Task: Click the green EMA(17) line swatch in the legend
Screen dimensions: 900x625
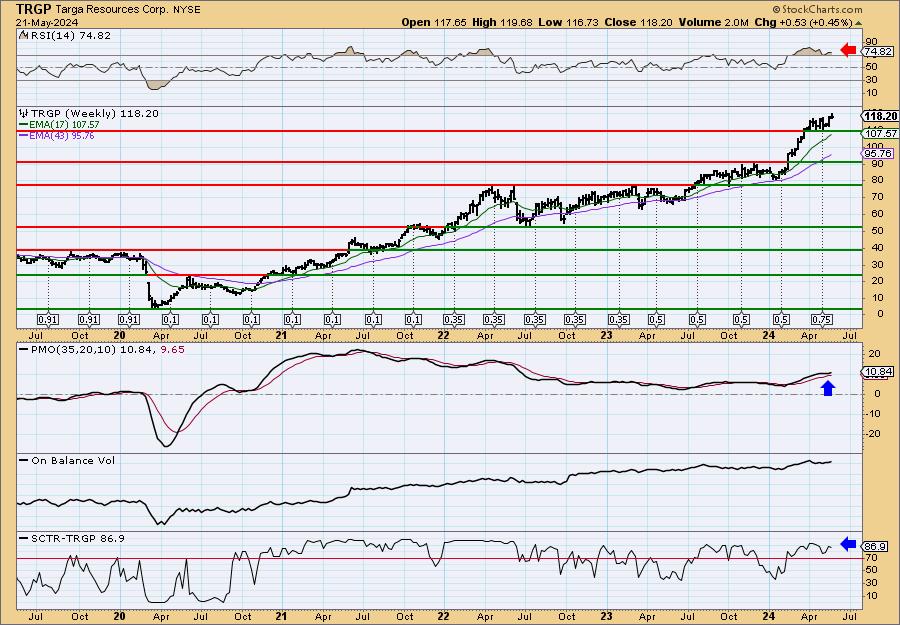Action: pos(24,125)
